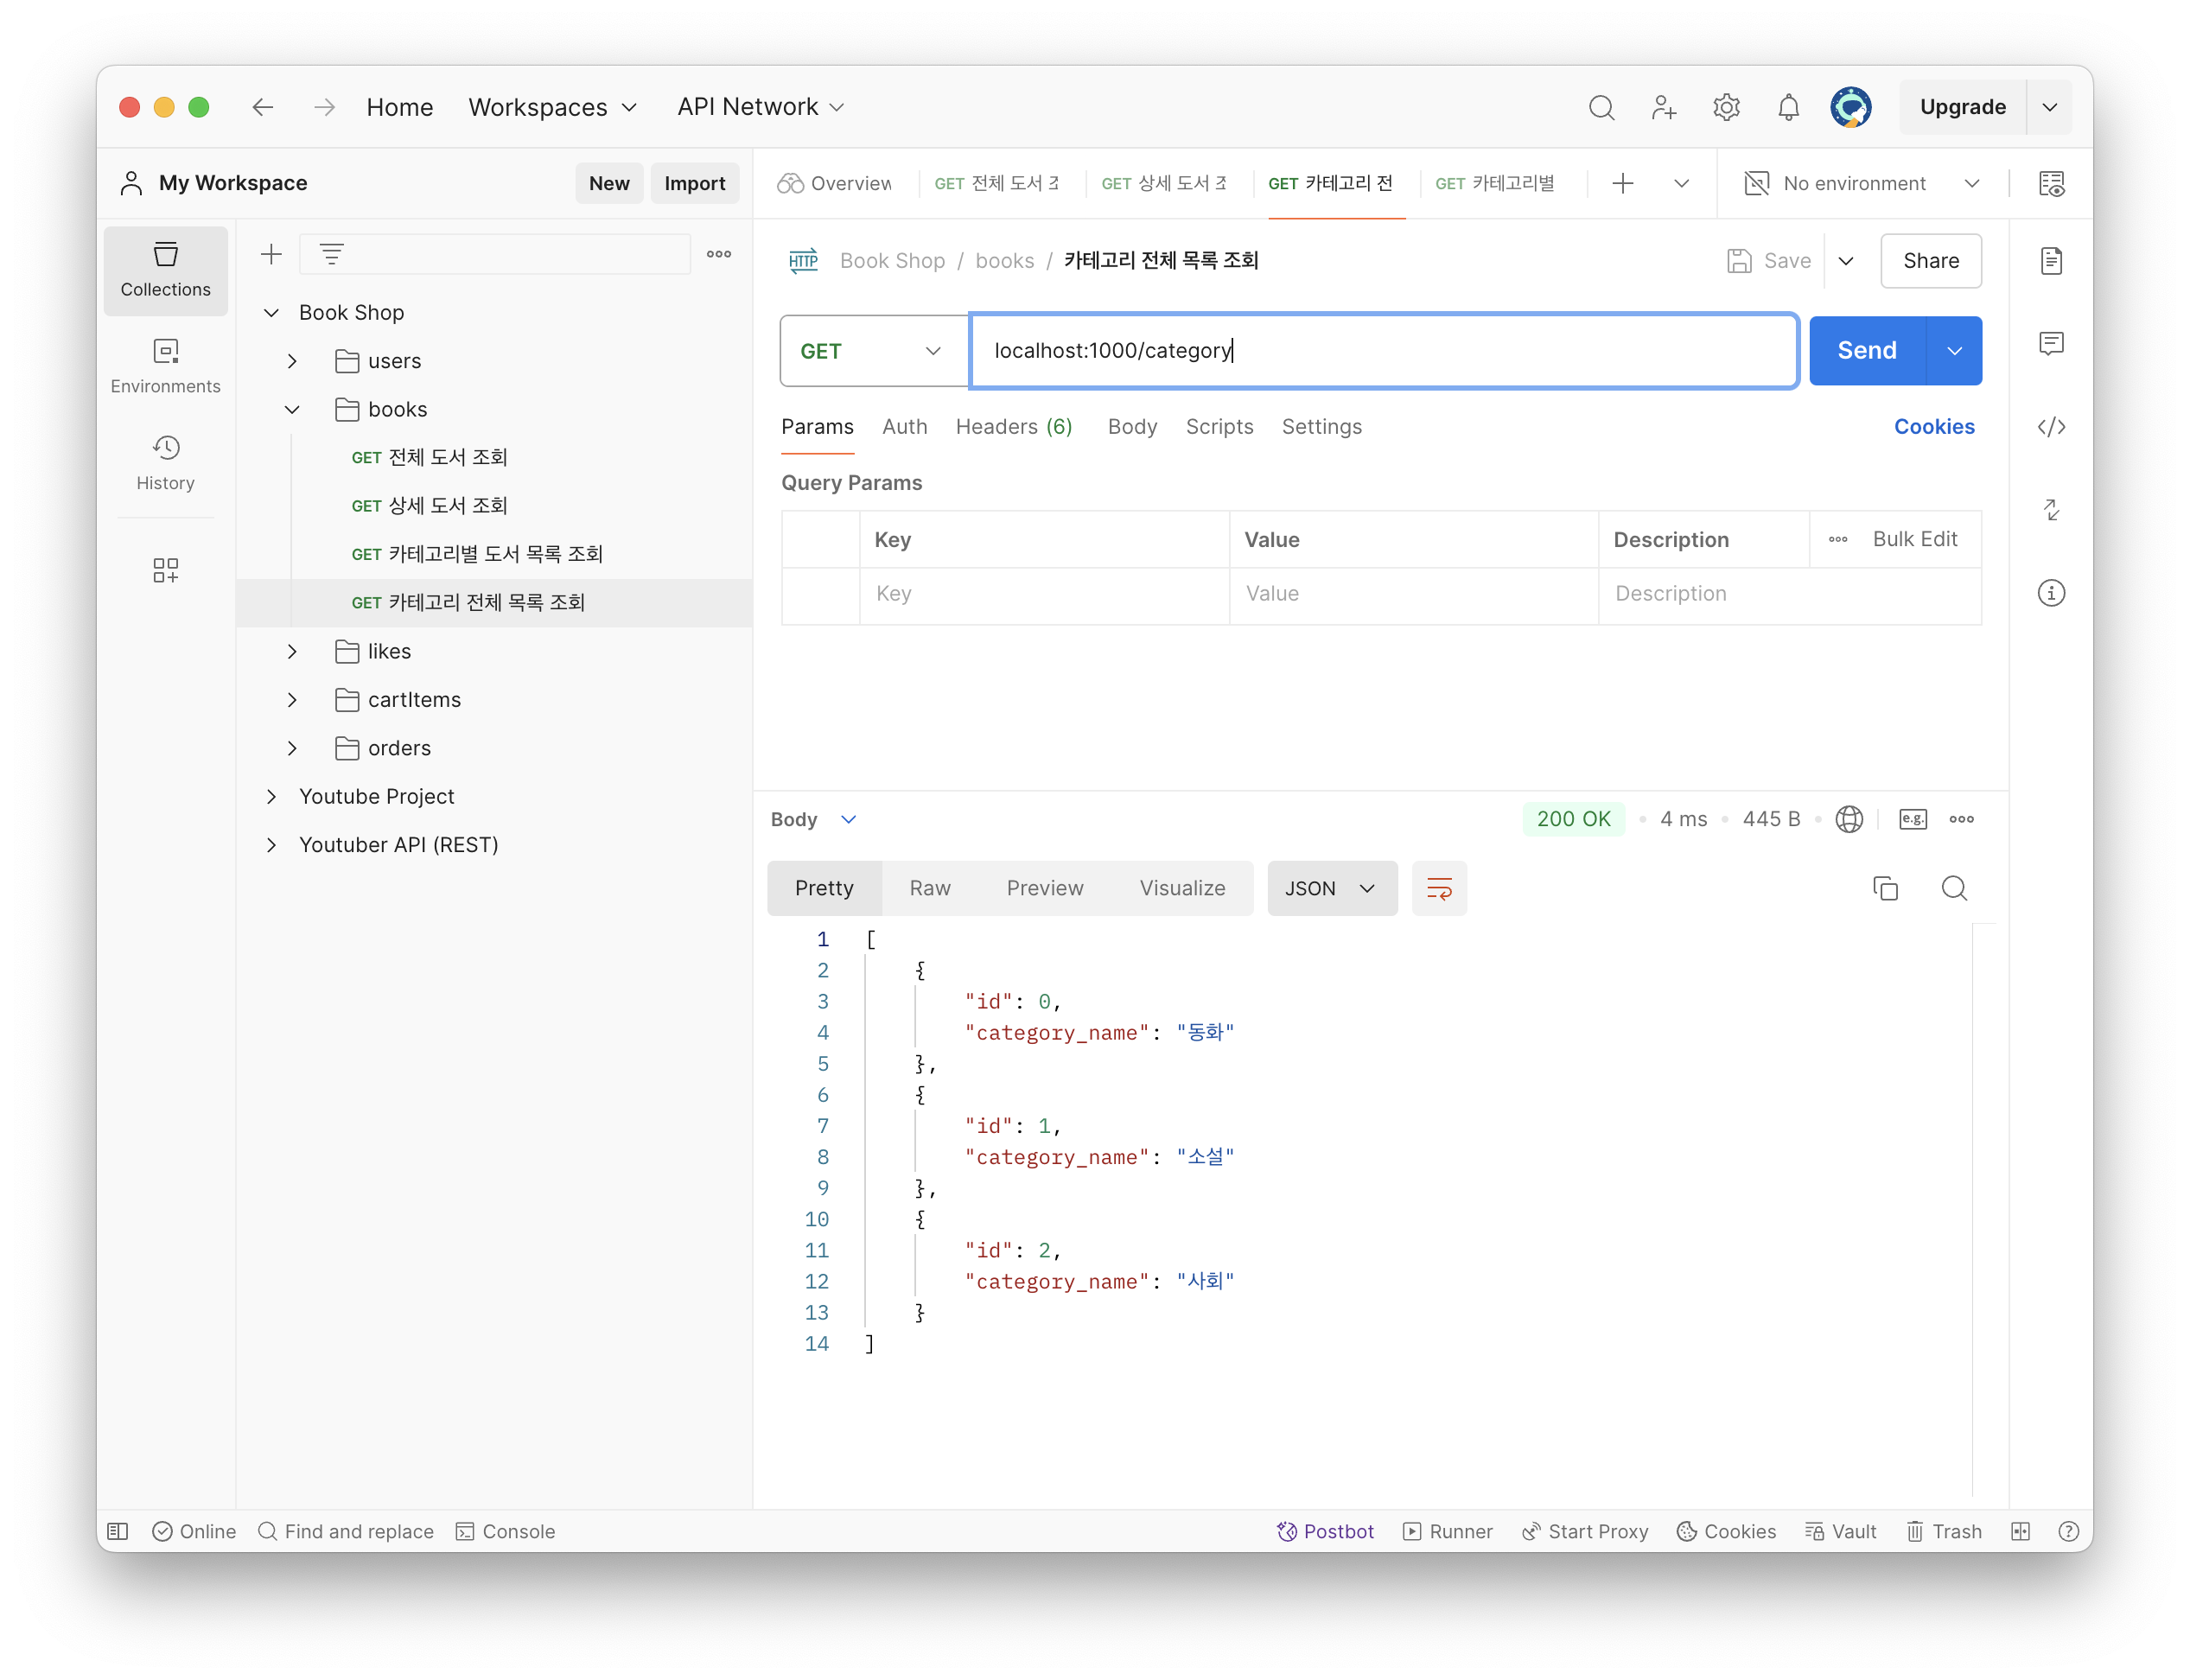Click the notifications bell icon
Screen dimensions: 2190x1680
[x=1788, y=107]
